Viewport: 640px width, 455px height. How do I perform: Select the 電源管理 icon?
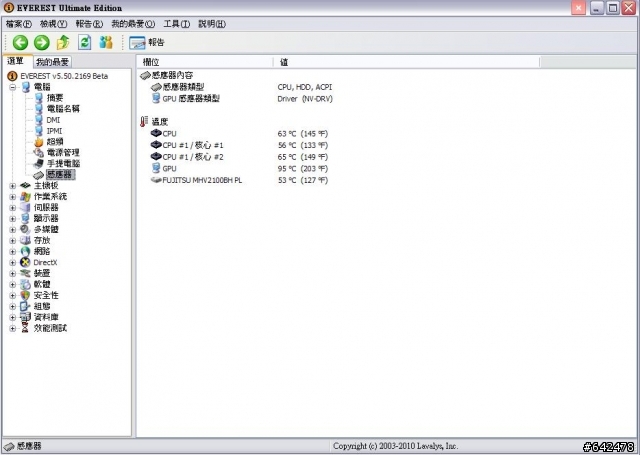pyautogui.click(x=39, y=153)
